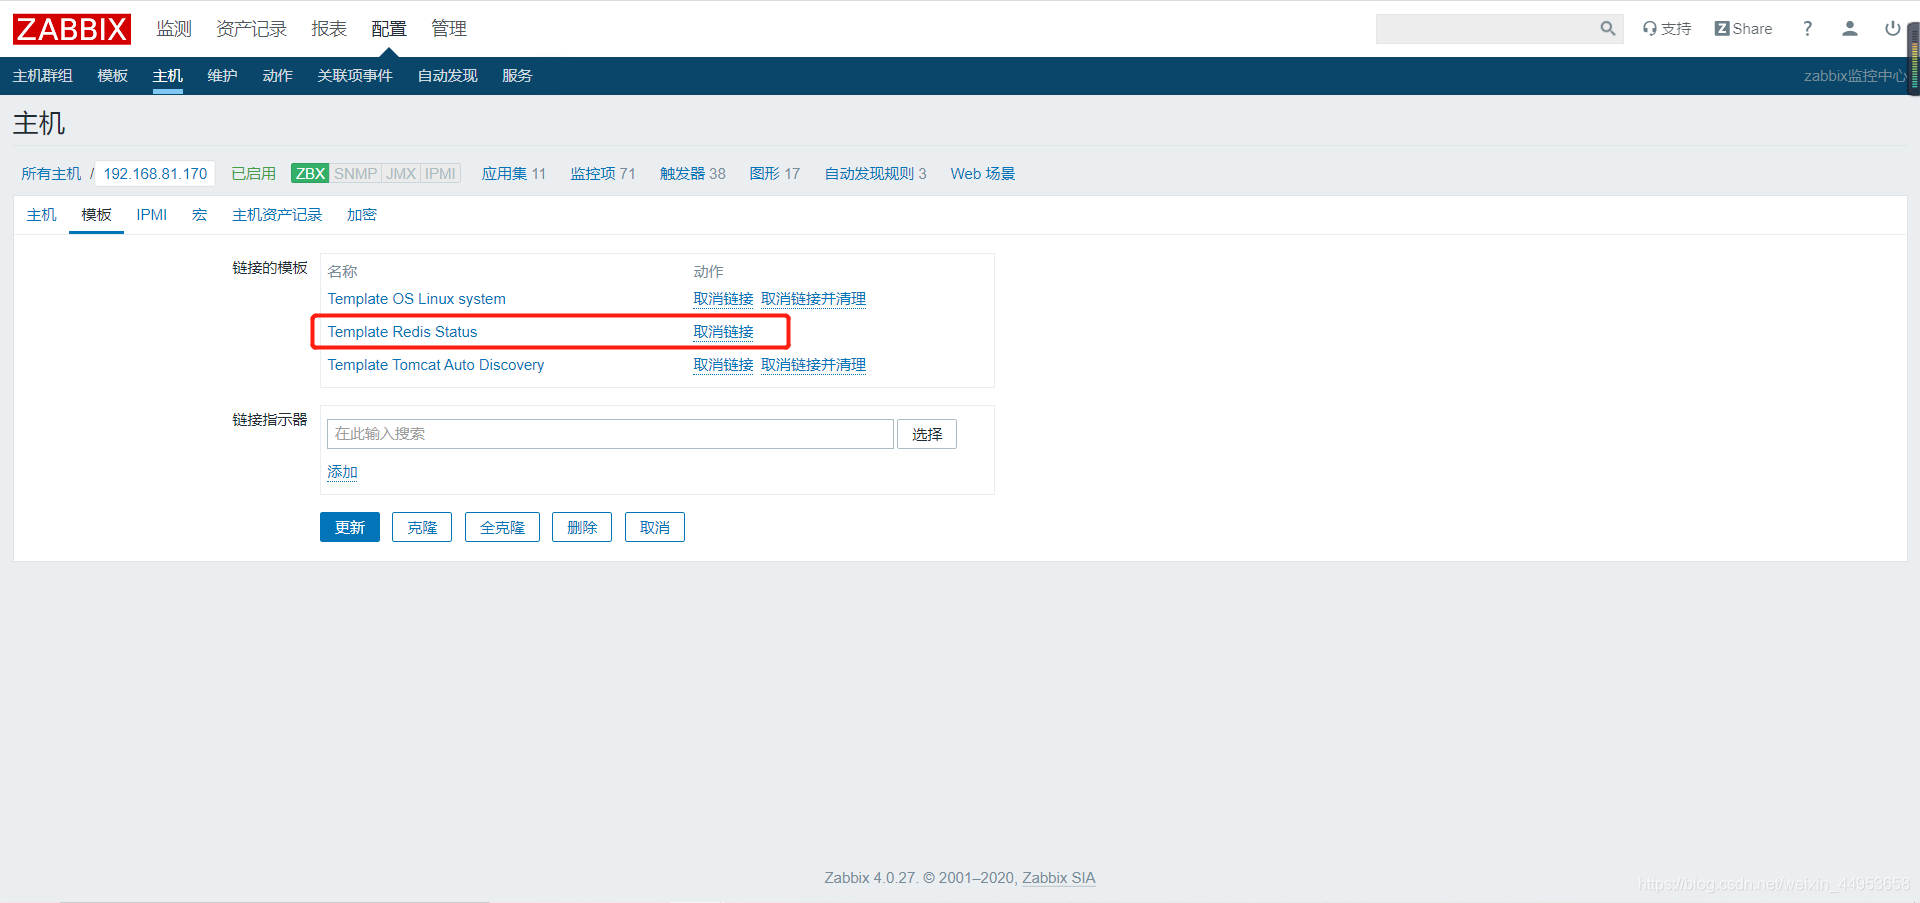Open 应用集 11 link
Screen dimensions: 1920x903
coord(514,174)
